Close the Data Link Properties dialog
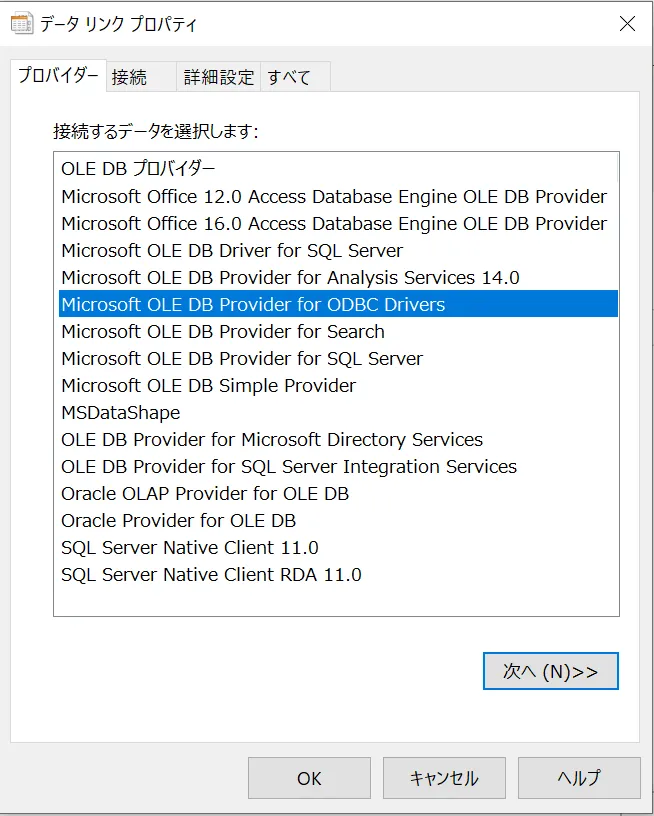The image size is (654, 816). (x=627, y=24)
